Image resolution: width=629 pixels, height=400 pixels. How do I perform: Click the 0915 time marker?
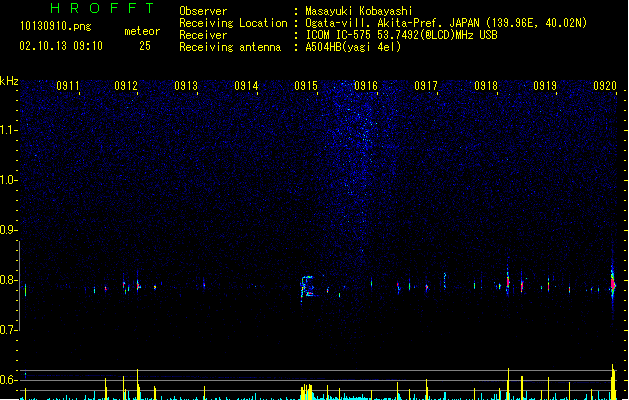pyautogui.click(x=306, y=86)
